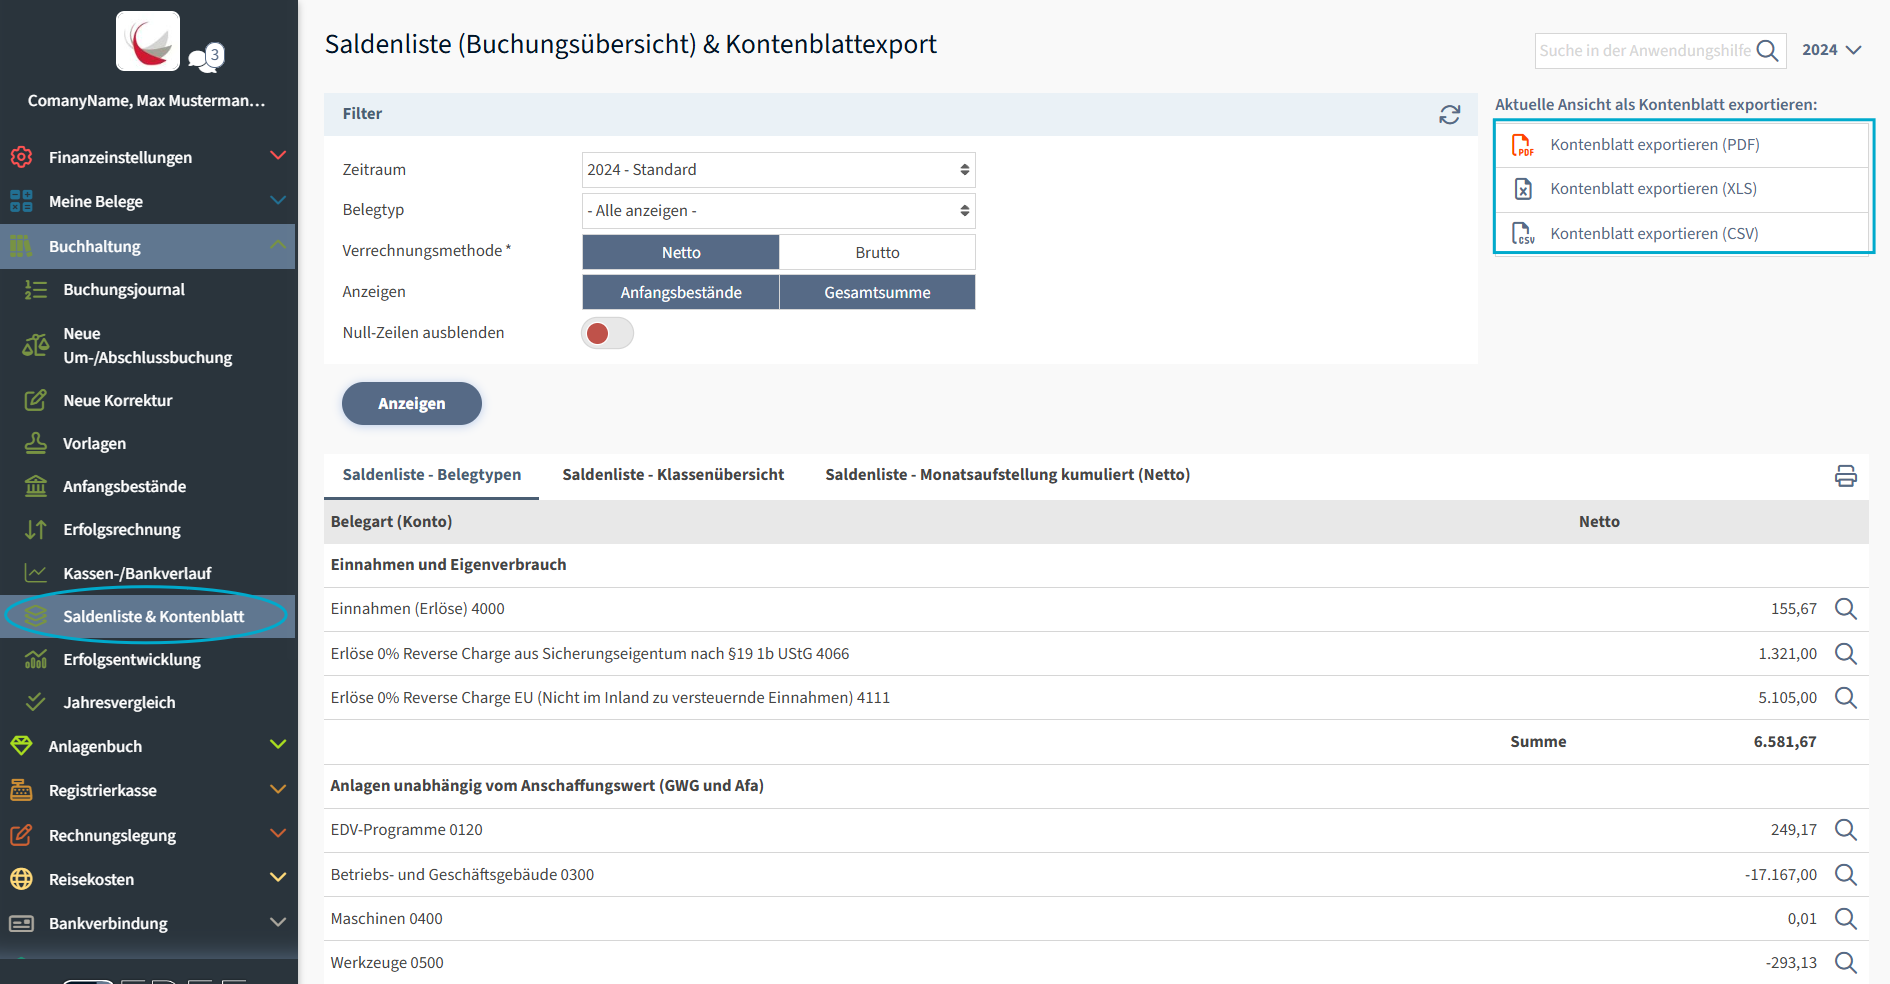Toggle the Null-Zeilen ausblenden switch
Viewport: 1890px width, 984px height.
coord(607,333)
